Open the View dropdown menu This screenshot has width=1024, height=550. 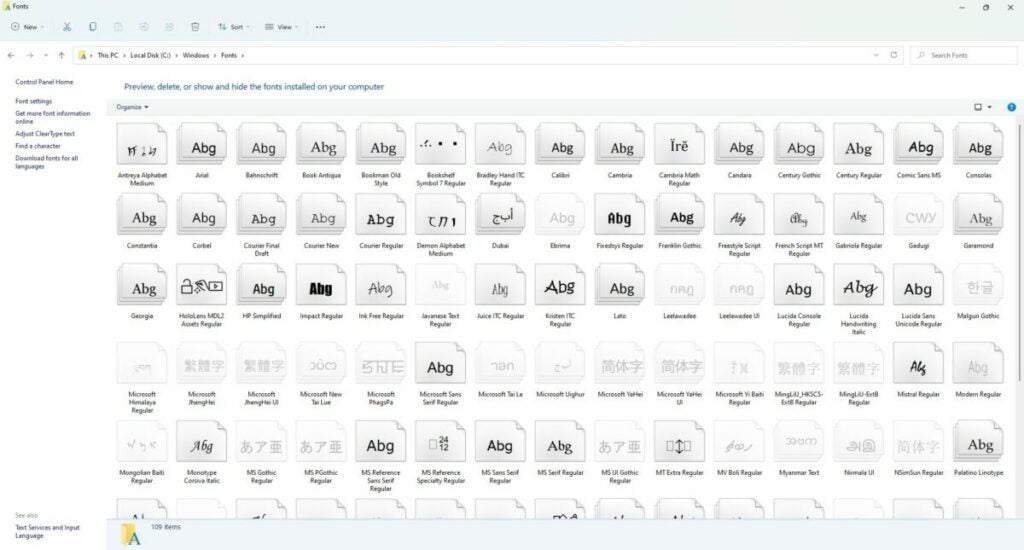[x=281, y=27]
